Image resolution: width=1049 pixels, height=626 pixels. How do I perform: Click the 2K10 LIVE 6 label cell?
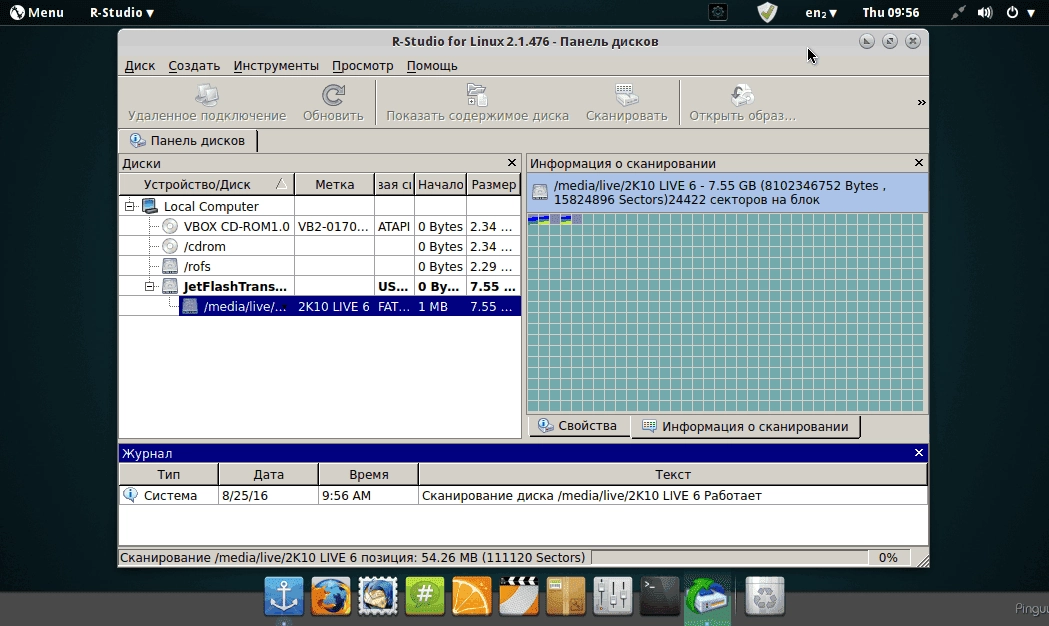pyautogui.click(x=334, y=306)
